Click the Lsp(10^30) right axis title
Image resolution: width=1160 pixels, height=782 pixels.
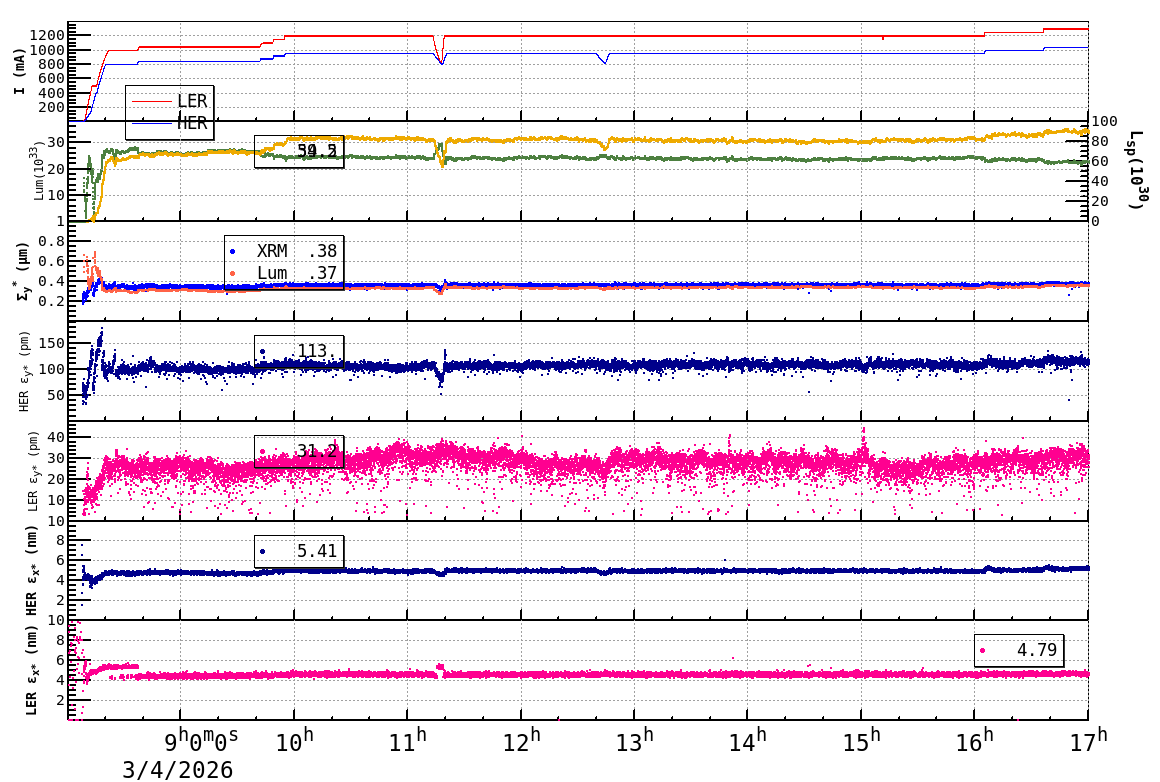coord(1136,171)
